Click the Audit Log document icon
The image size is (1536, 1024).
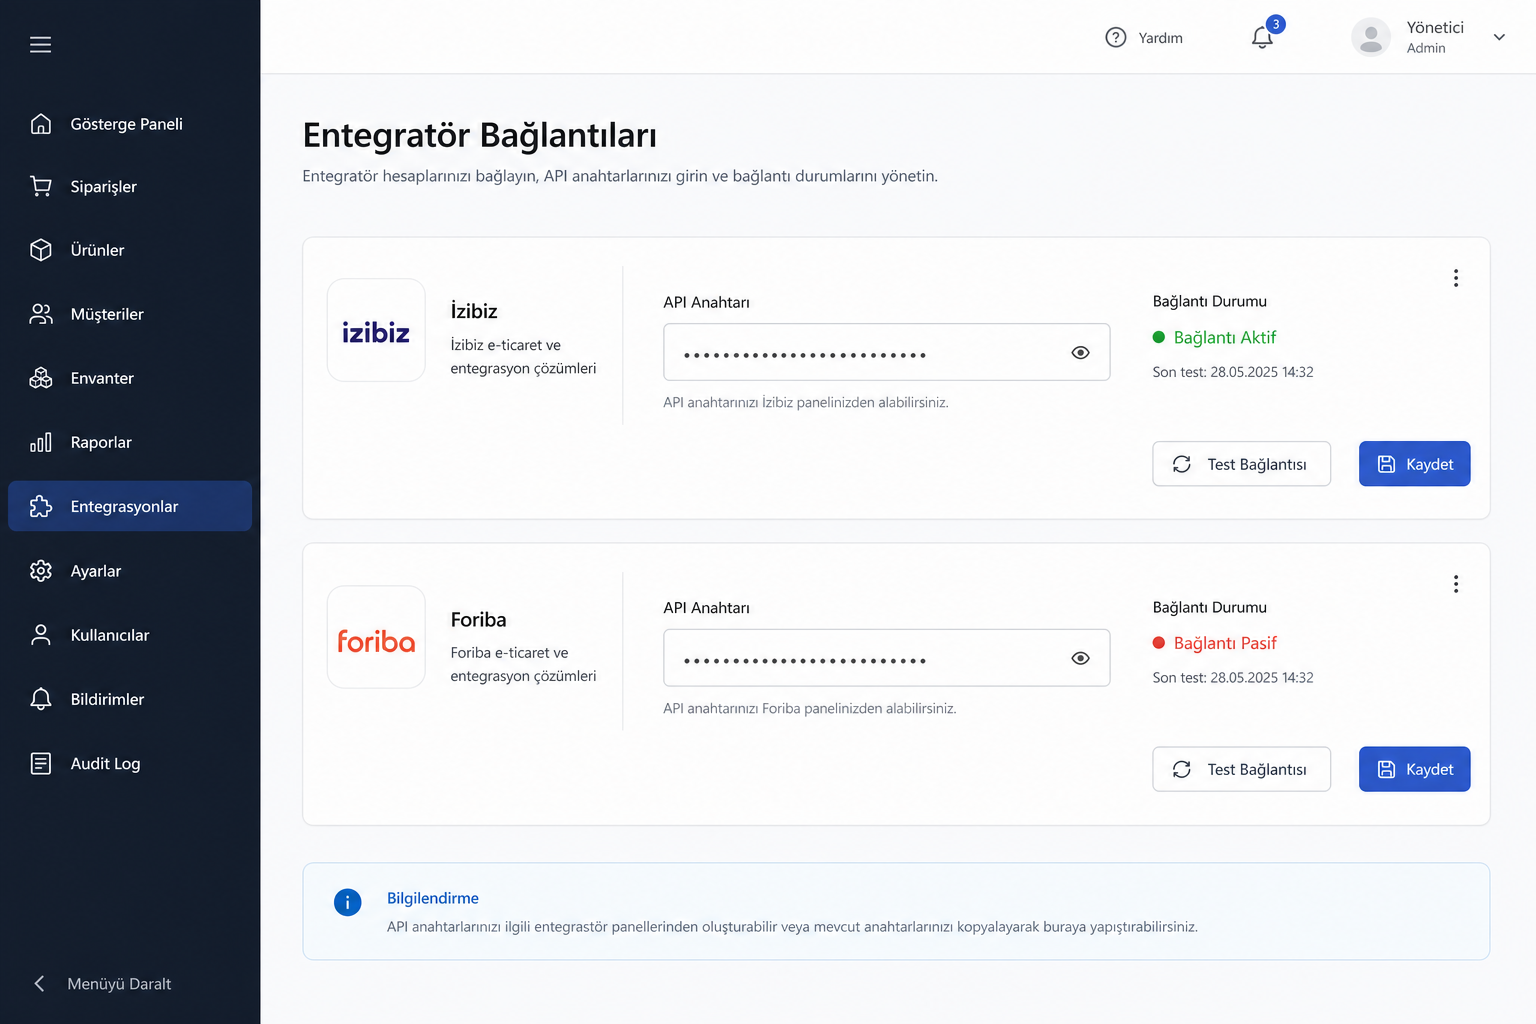tap(41, 764)
